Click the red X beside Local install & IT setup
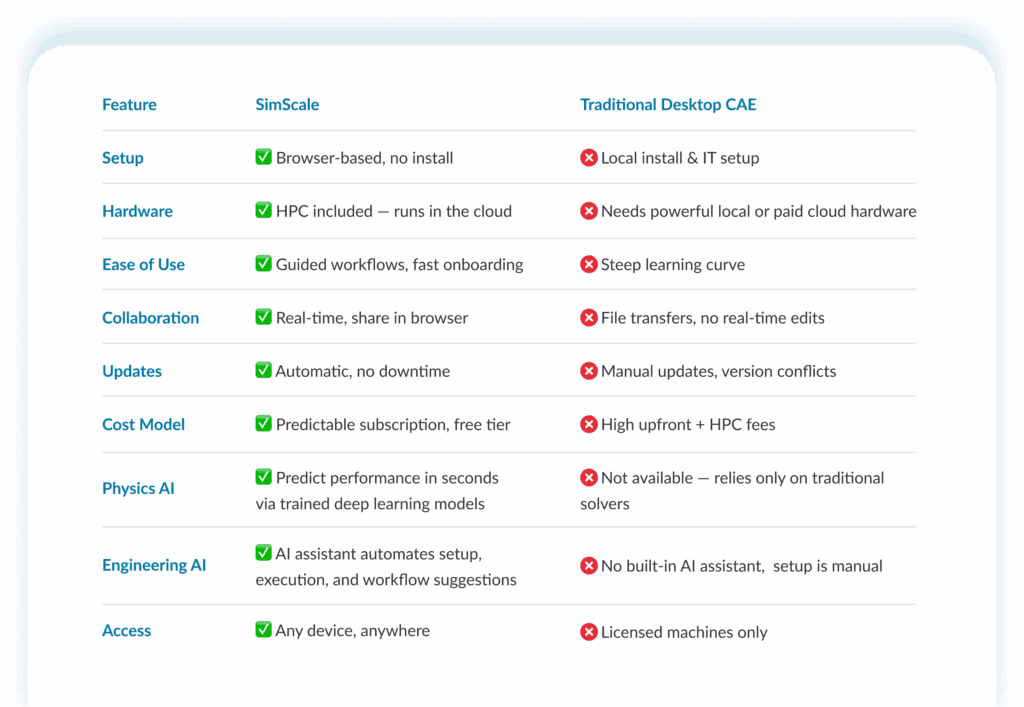This screenshot has height=707, width=1024. click(x=589, y=158)
